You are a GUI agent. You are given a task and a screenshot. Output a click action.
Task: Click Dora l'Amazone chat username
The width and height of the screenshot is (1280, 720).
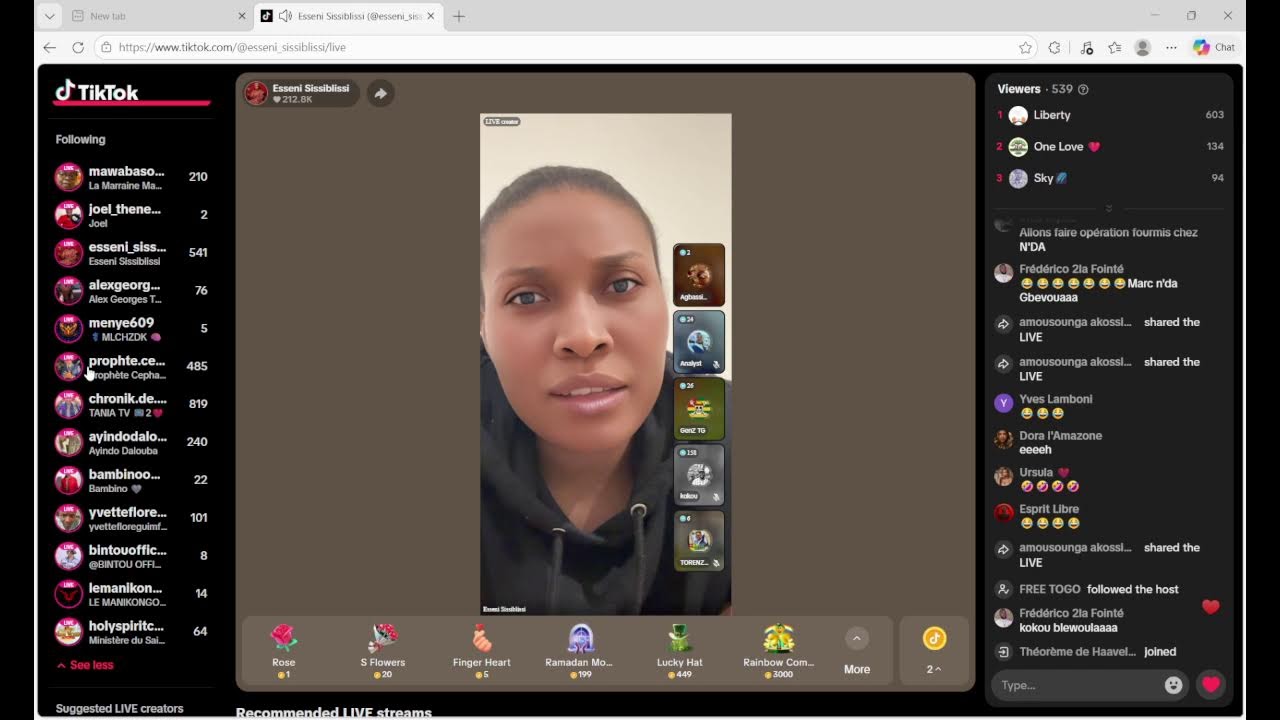tap(1060, 436)
